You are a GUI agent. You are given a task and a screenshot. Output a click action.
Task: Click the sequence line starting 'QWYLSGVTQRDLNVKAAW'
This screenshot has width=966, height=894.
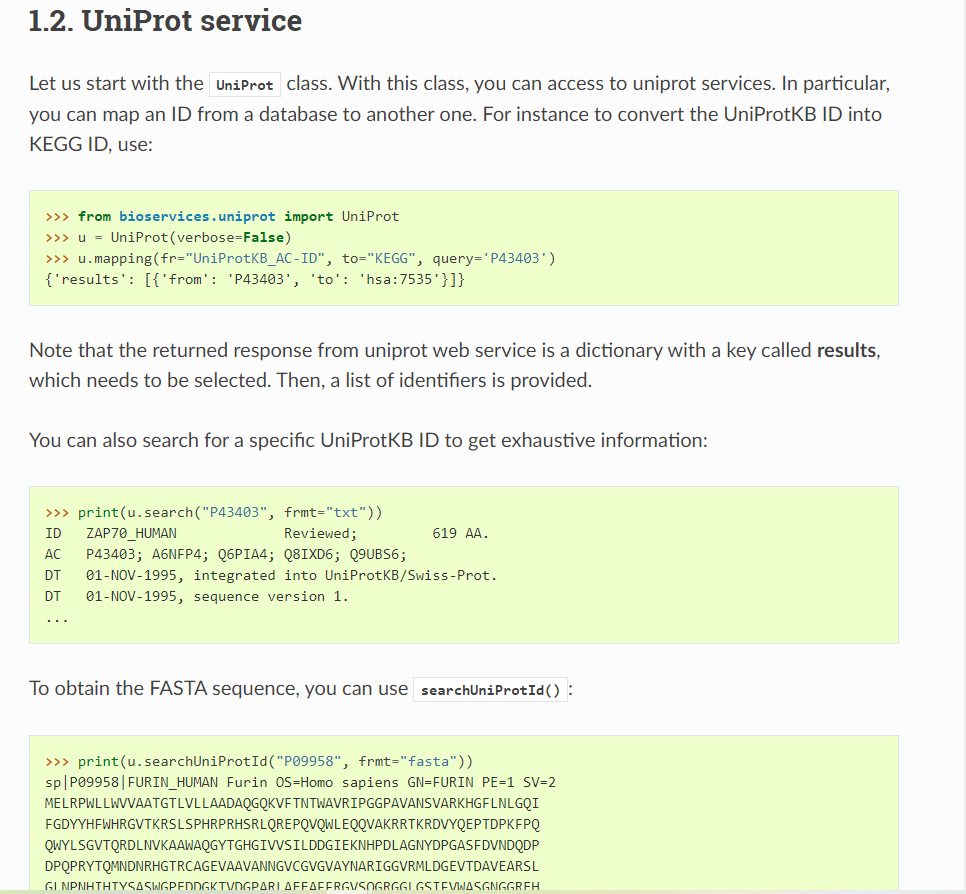point(292,845)
